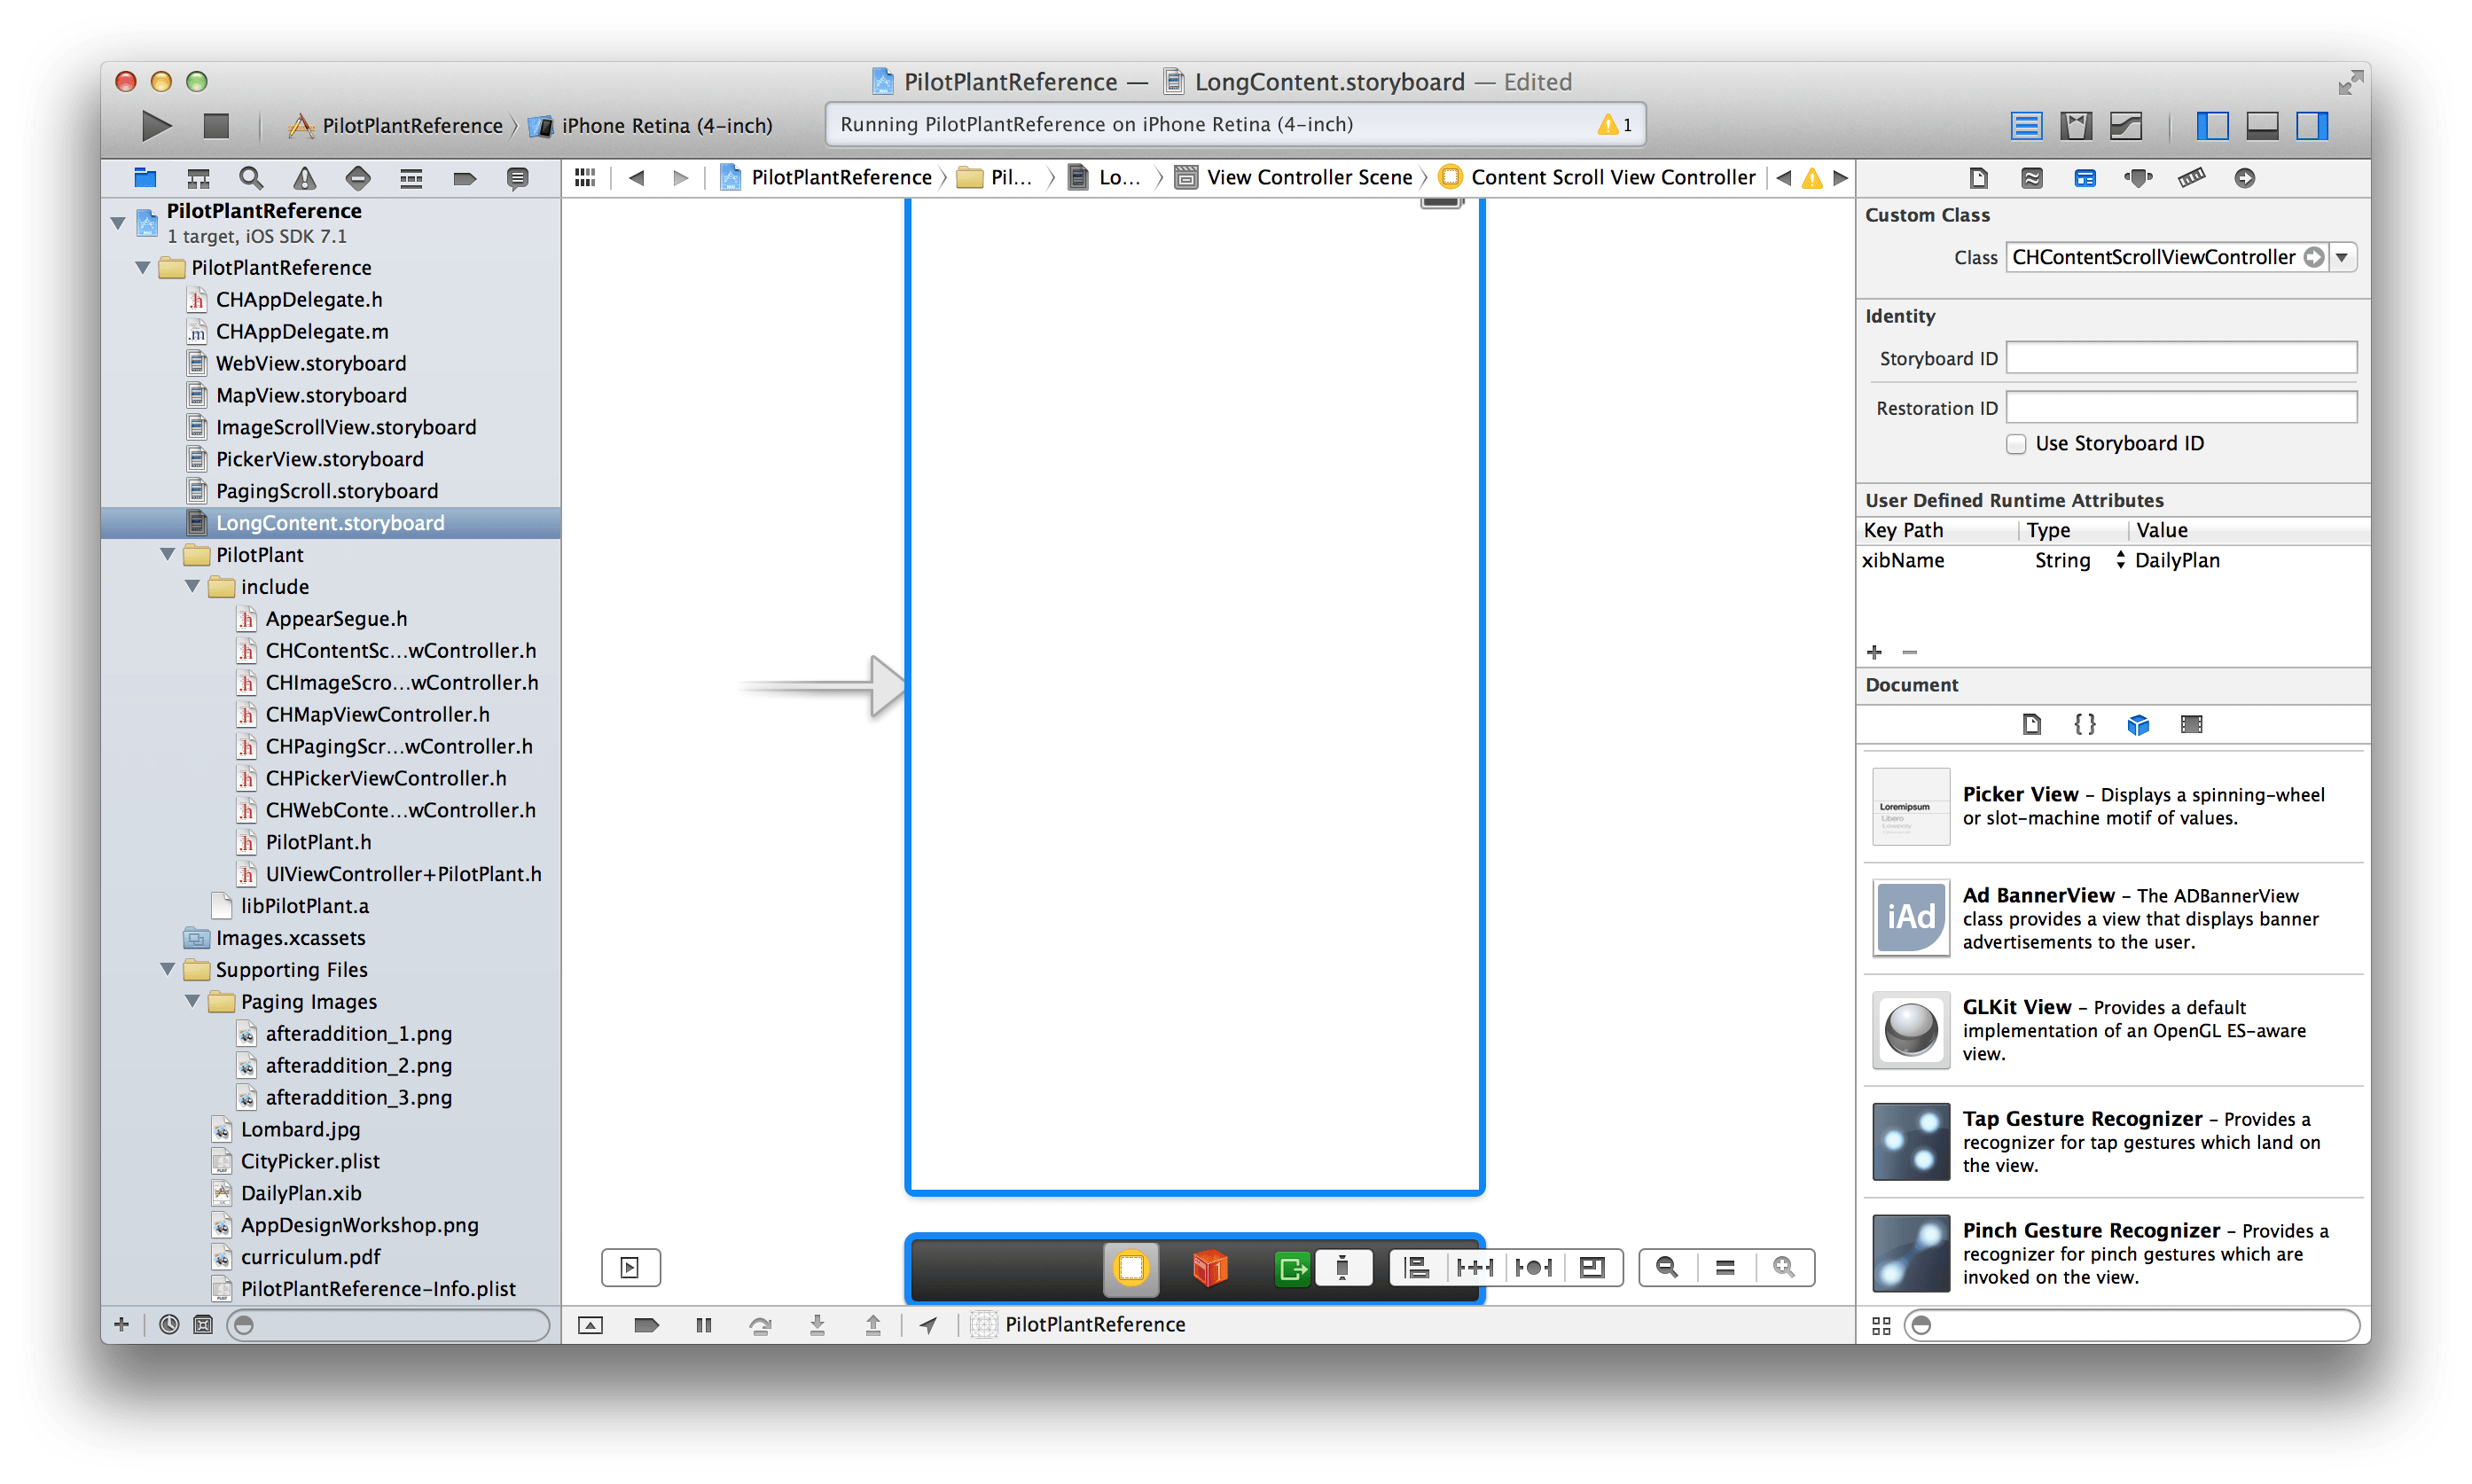Zoom in the storyboard canvas
Image resolution: width=2472 pixels, height=1484 pixels.
(x=1784, y=1268)
